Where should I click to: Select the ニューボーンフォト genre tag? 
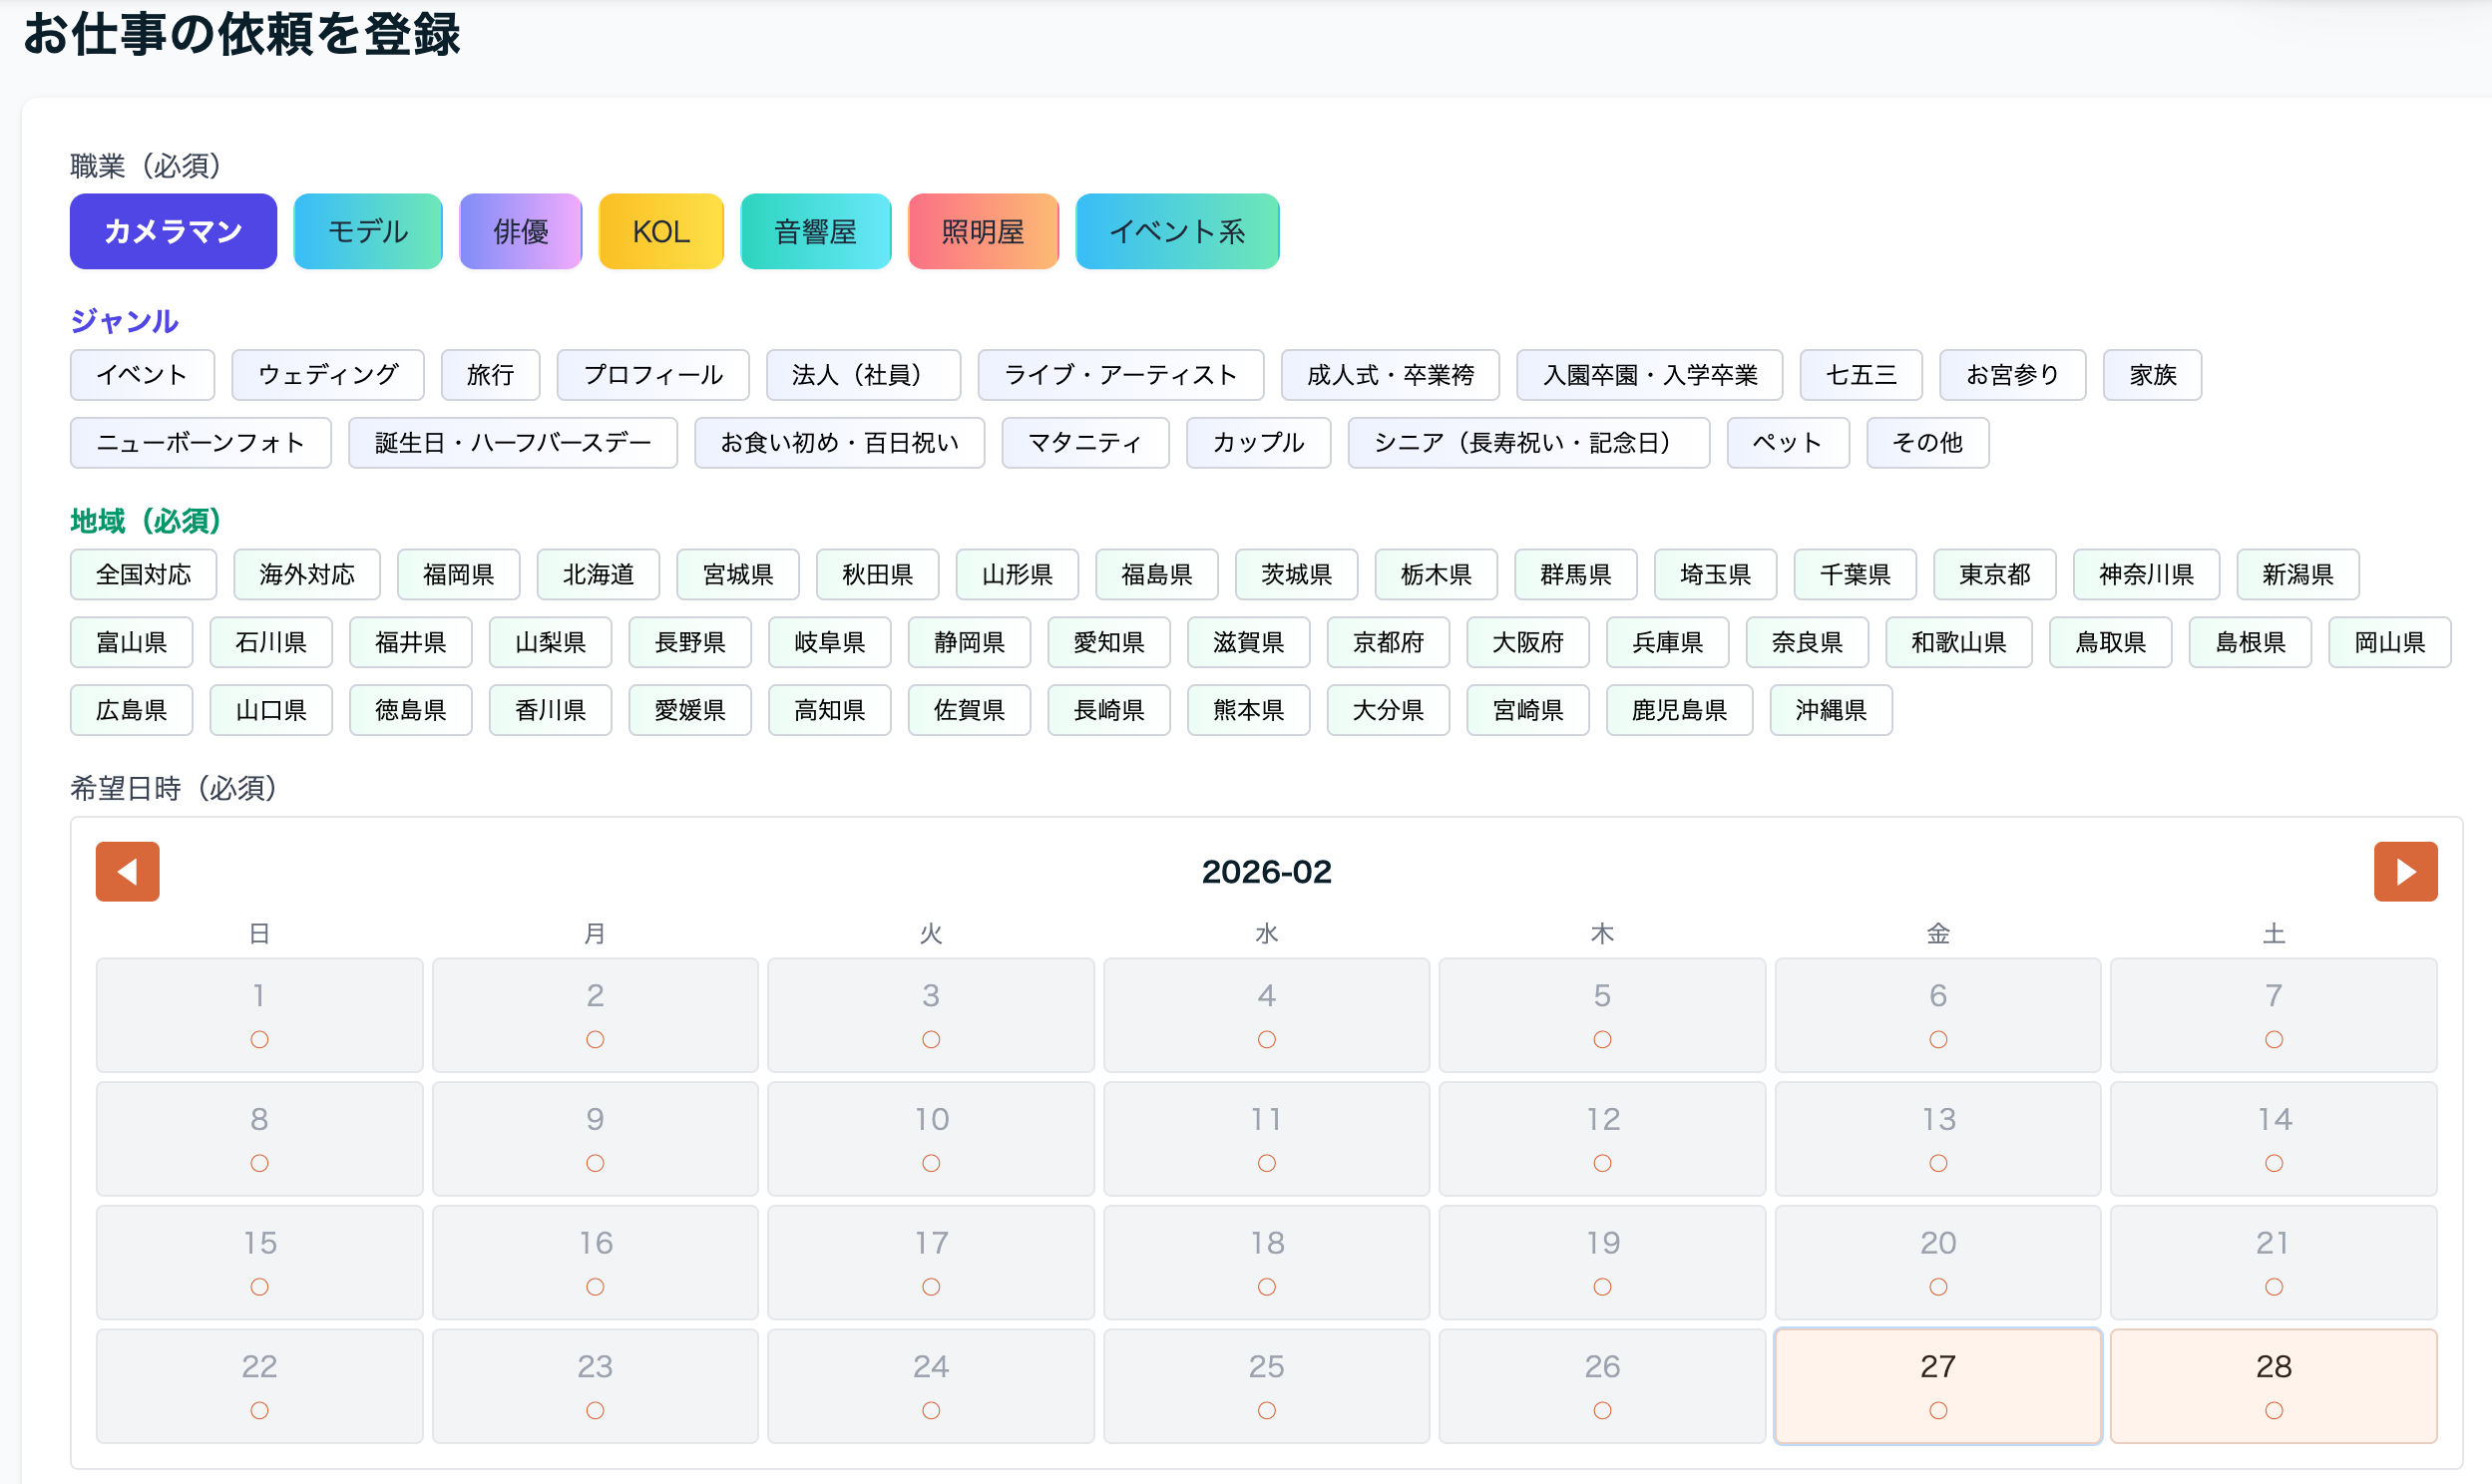pyautogui.click(x=200, y=442)
